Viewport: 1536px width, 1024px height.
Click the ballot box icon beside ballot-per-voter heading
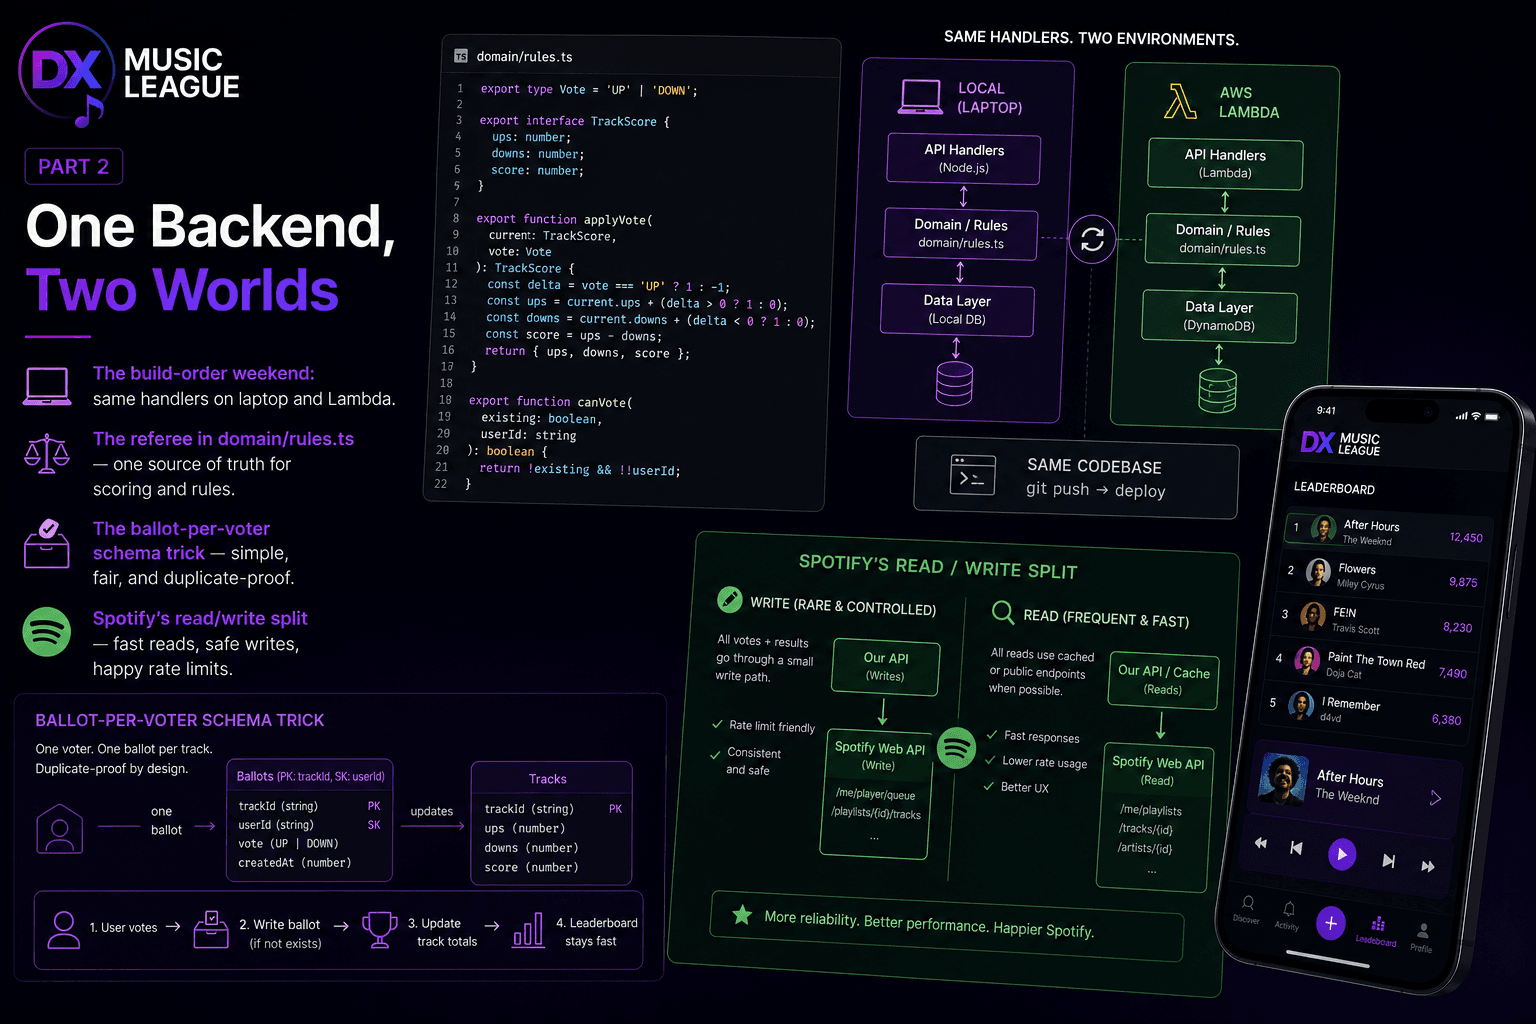[47, 544]
